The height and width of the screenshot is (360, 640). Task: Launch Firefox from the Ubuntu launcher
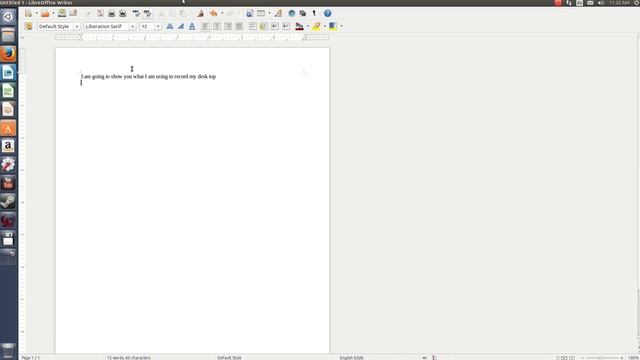[x=8, y=53]
